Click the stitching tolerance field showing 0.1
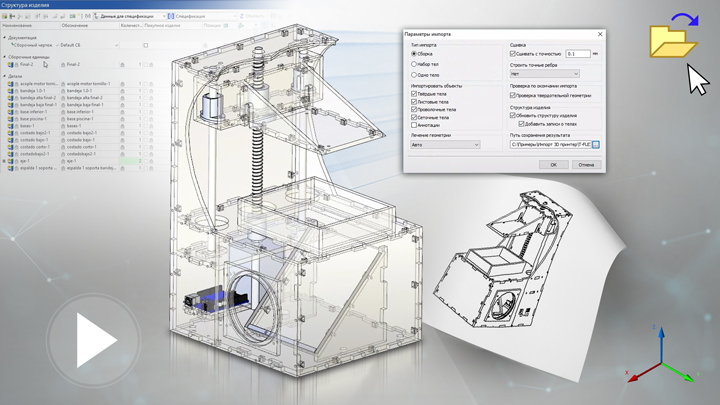 pyautogui.click(x=578, y=54)
